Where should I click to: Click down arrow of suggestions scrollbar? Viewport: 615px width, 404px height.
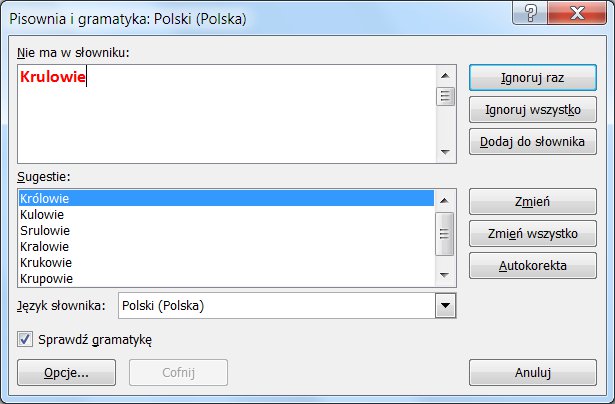(x=444, y=275)
